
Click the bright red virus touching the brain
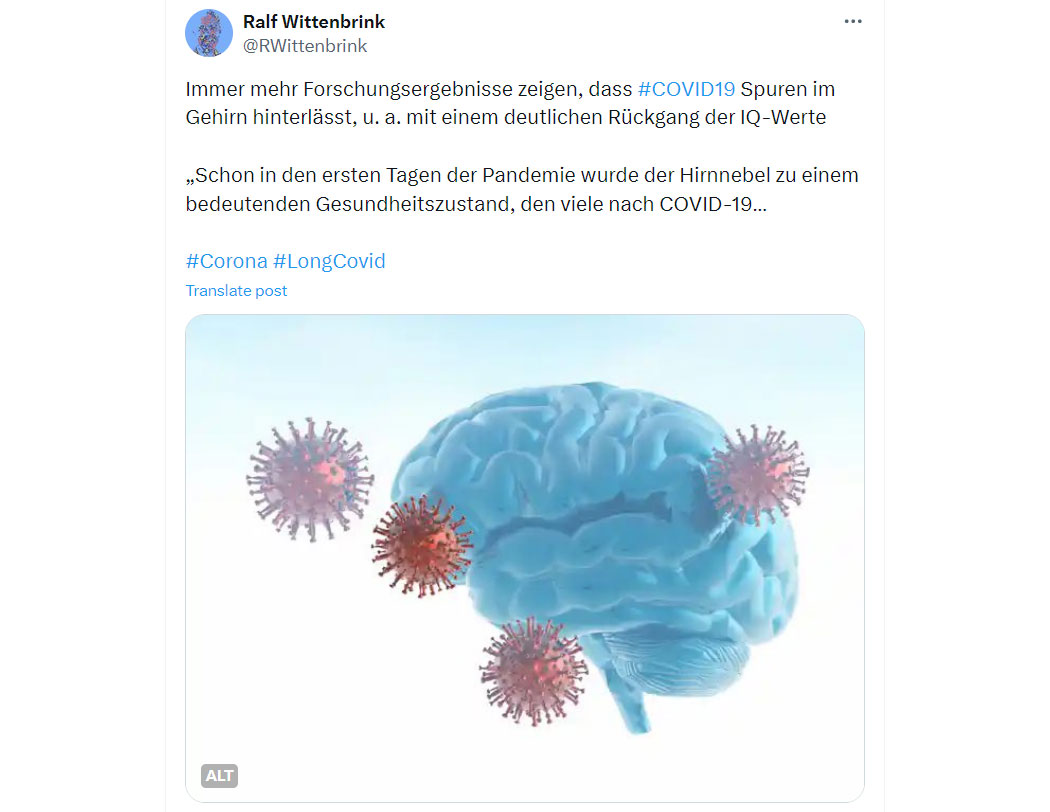[x=422, y=546]
